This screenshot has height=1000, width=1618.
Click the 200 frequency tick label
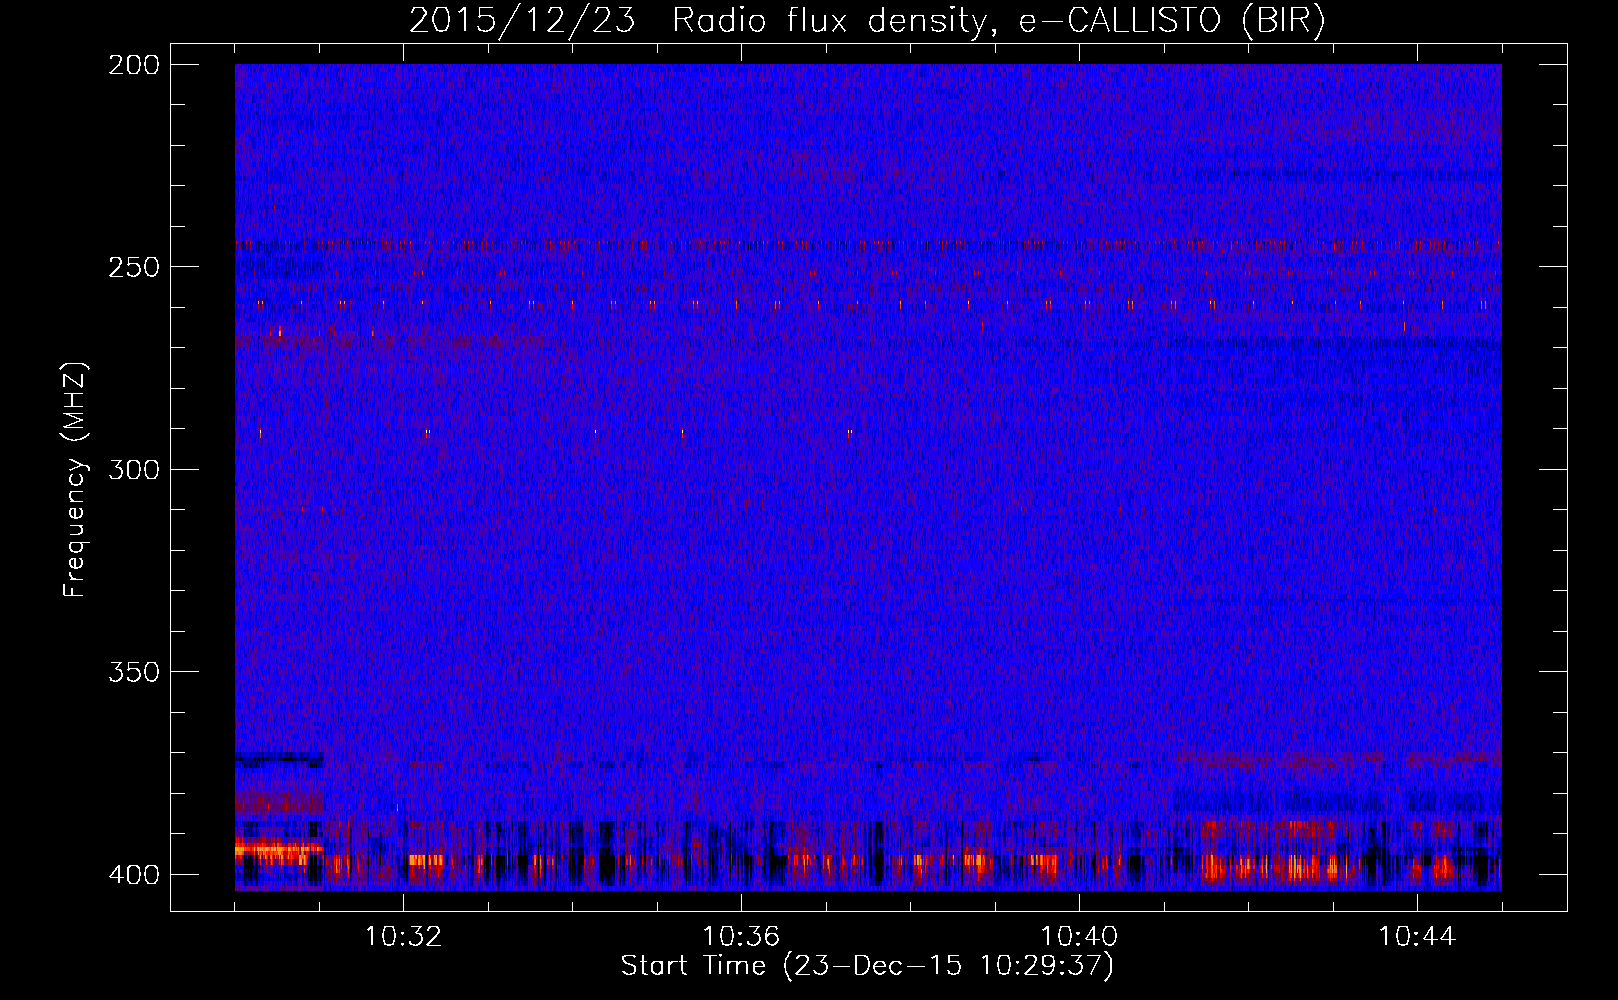point(134,65)
